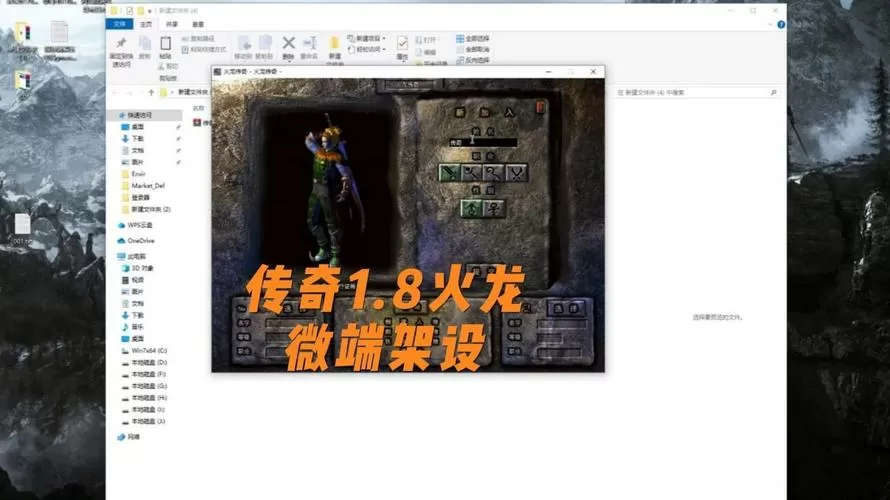The height and width of the screenshot is (500, 890).
Task: Open the New item (新建项目) dropdown
Action: point(367,39)
